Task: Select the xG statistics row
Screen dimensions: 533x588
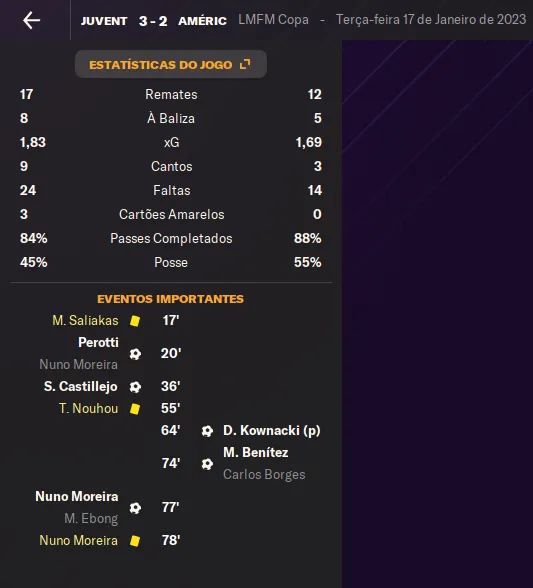Action: pyautogui.click(x=171, y=142)
